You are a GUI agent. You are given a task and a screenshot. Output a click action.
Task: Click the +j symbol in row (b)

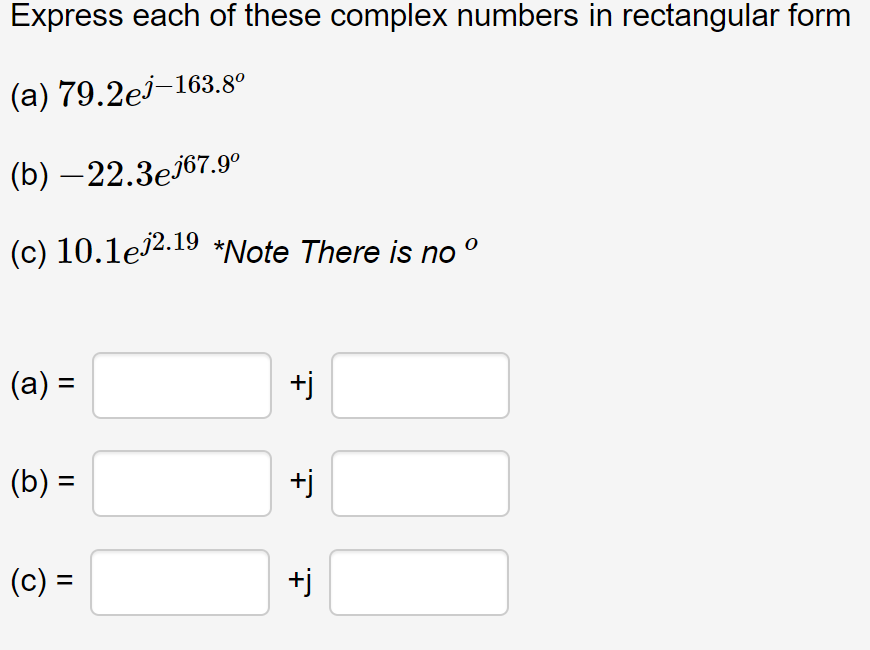coord(302,483)
